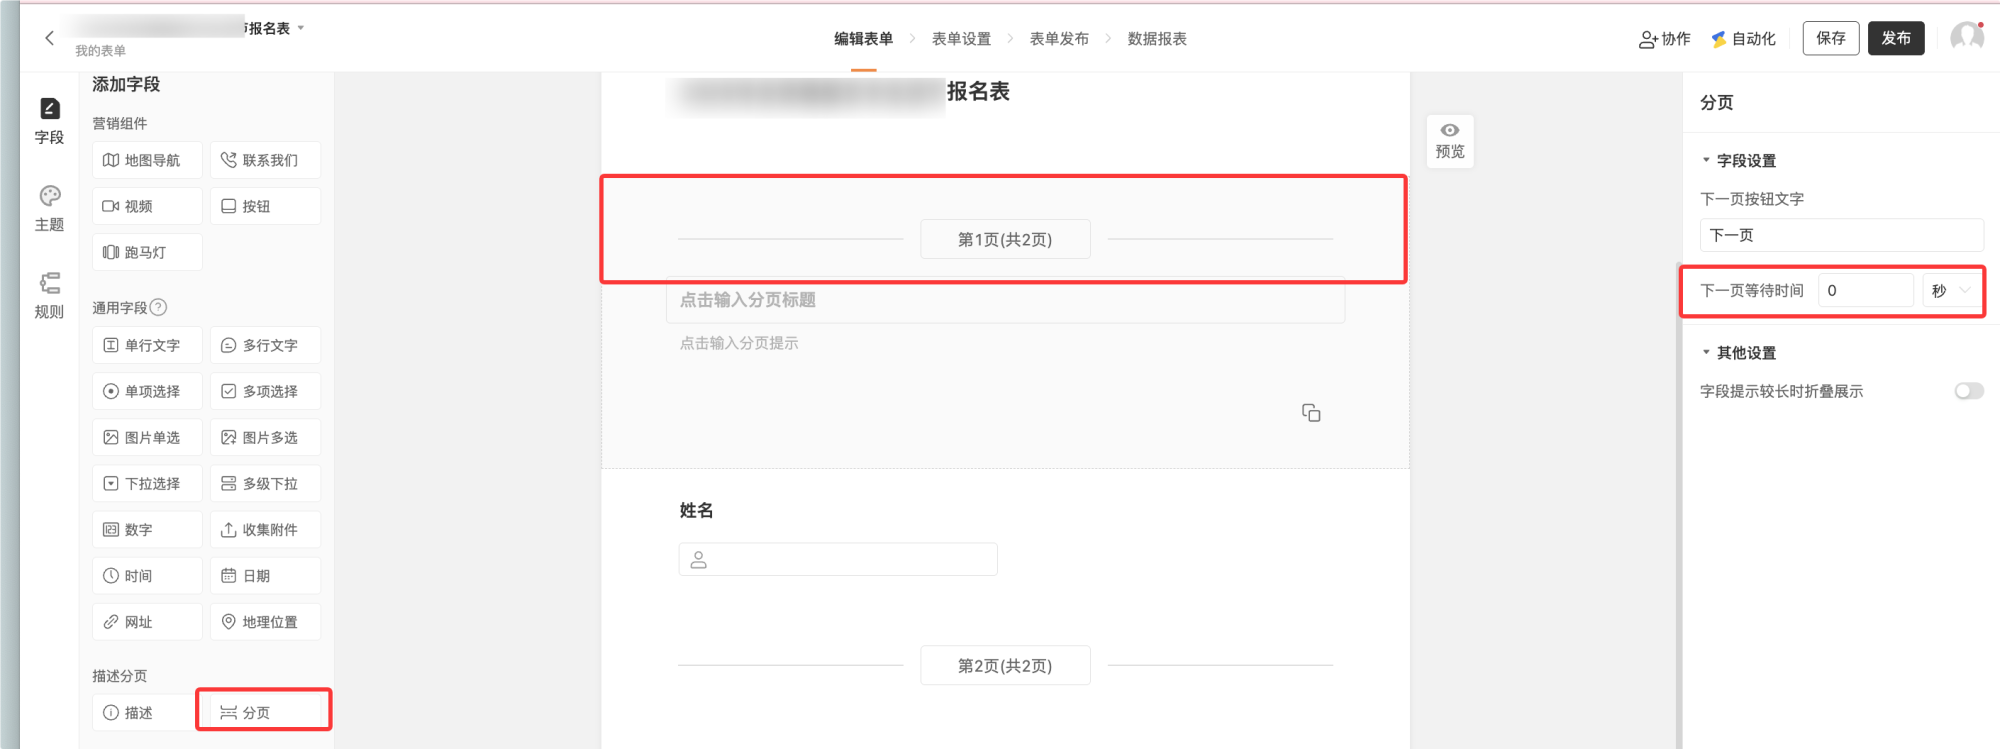Open the 预览 preview eye icon
Screen dimensions: 2000x749
pyautogui.click(x=1450, y=130)
